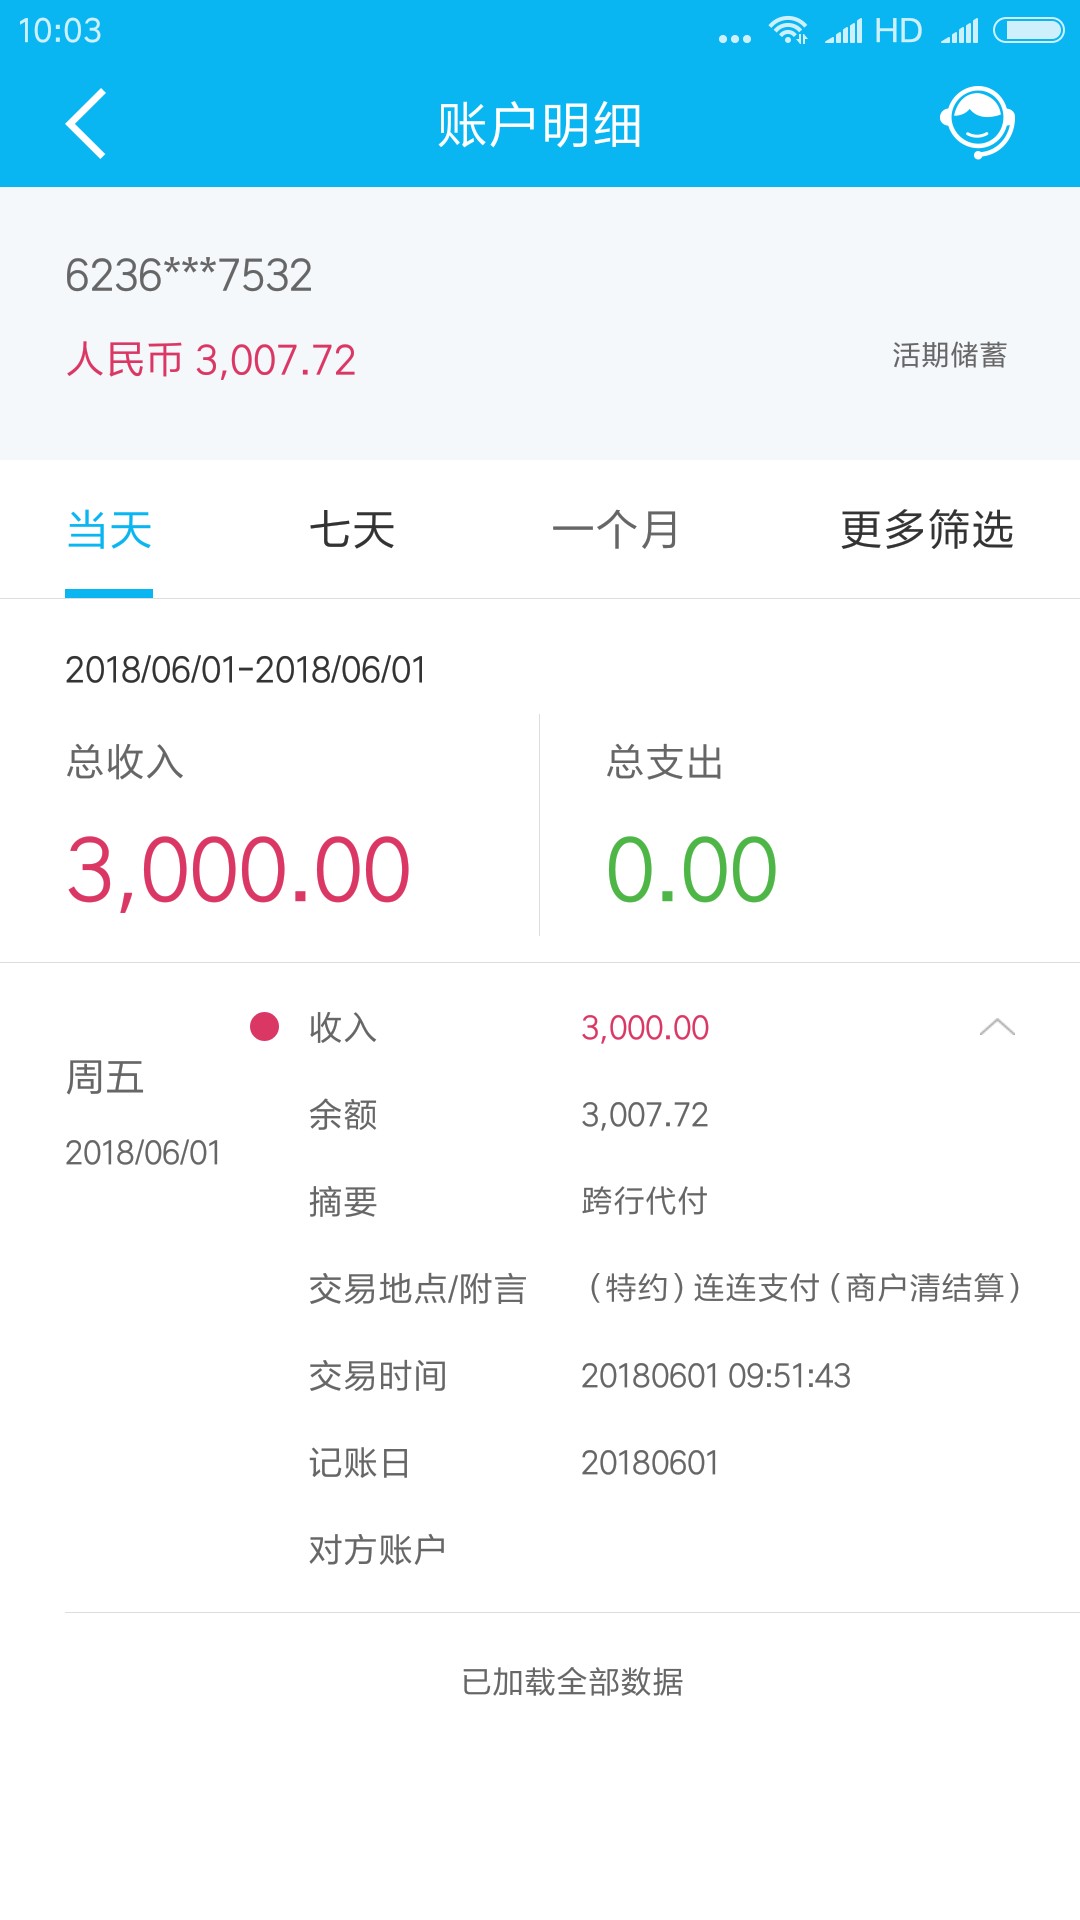Open the customer service headset icon
The height and width of the screenshot is (1920, 1080).
(x=977, y=123)
